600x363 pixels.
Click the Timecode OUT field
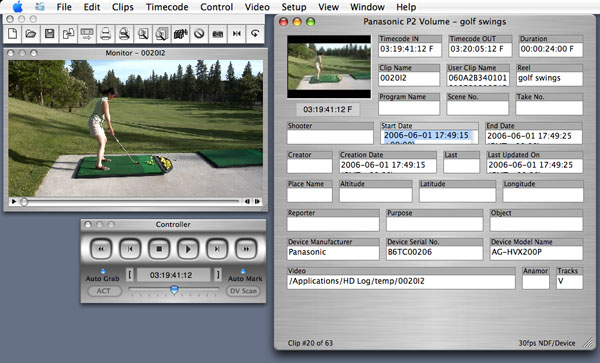(480, 49)
